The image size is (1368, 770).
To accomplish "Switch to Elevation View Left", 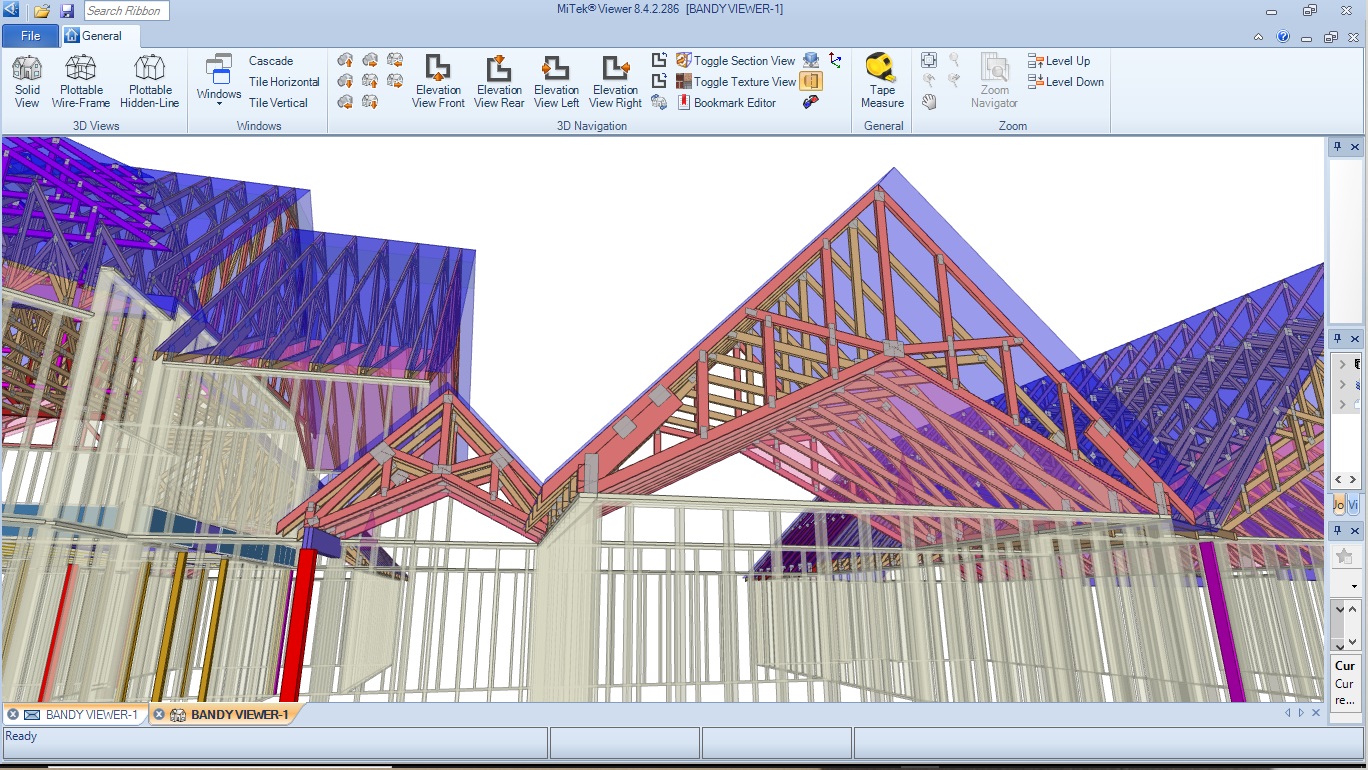I will [556, 81].
